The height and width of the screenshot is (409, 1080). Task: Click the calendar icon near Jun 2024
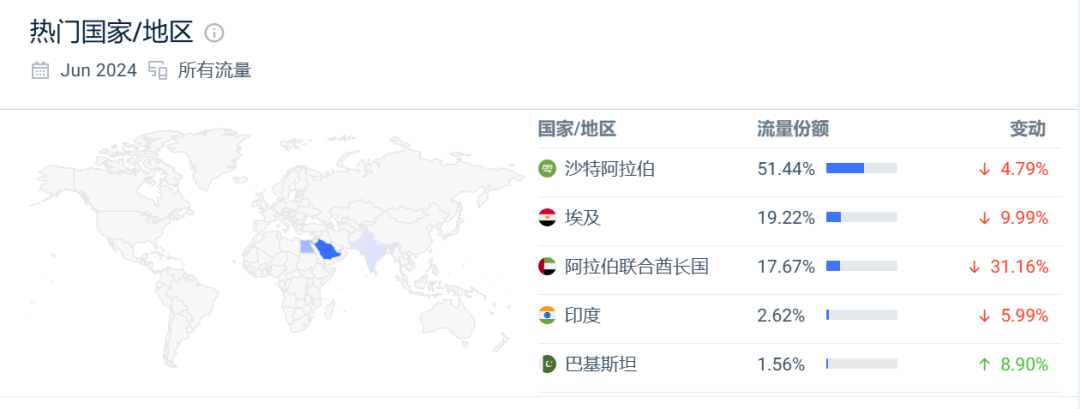point(41,70)
